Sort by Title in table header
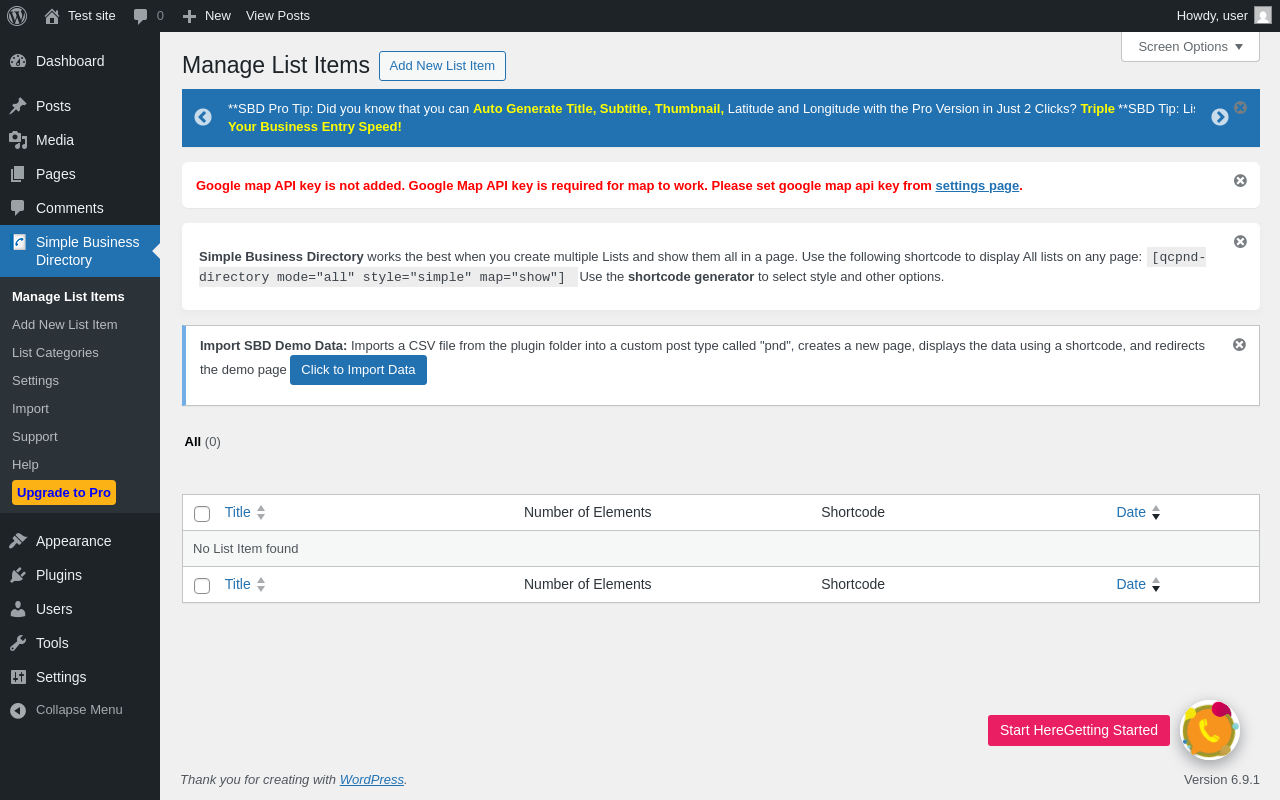1280x800 pixels. click(245, 512)
